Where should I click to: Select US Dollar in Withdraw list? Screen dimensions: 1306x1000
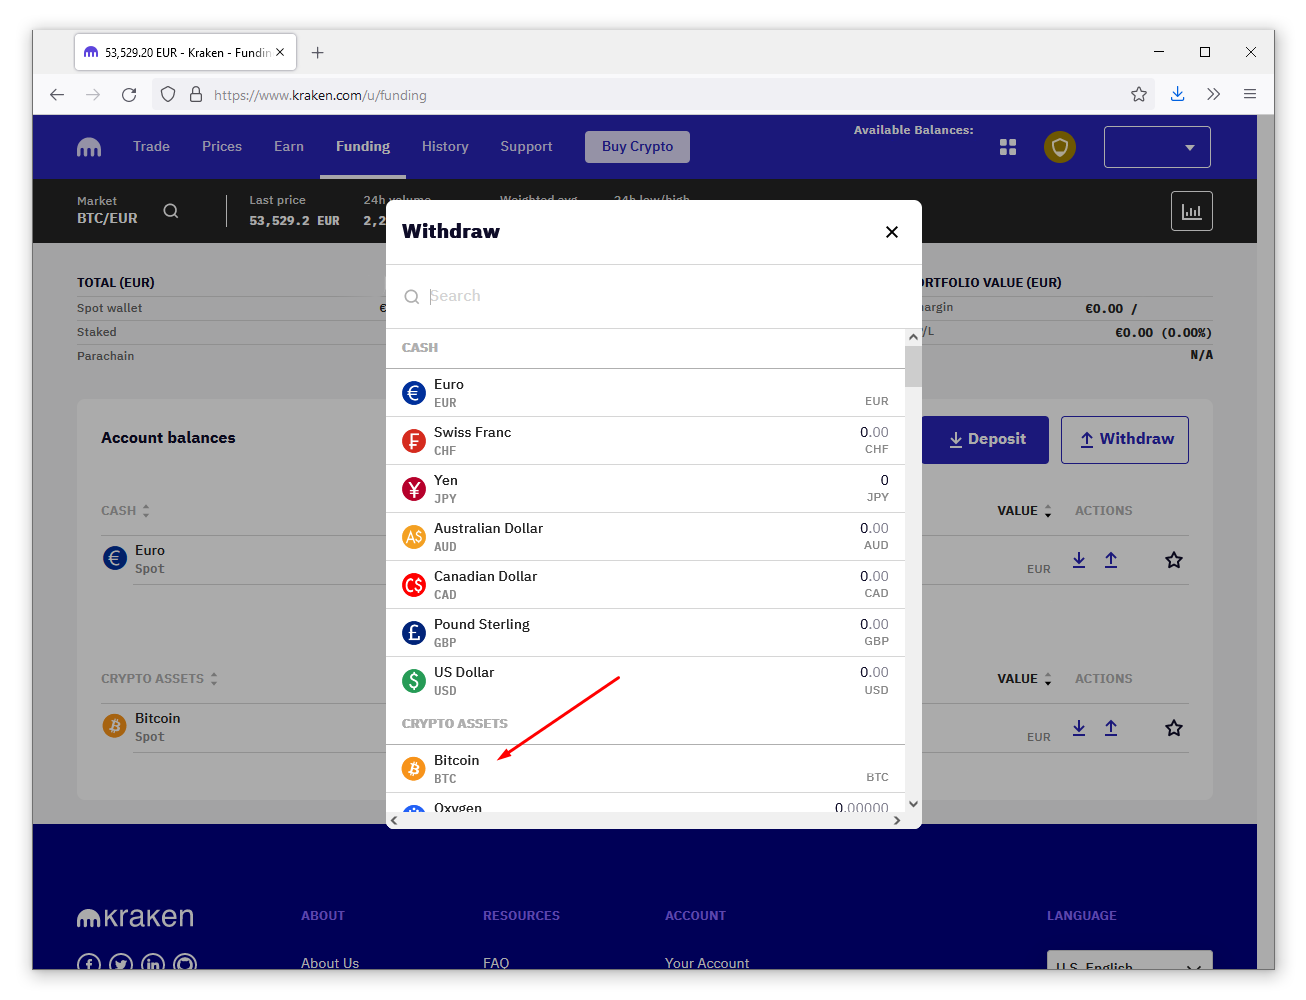point(645,681)
